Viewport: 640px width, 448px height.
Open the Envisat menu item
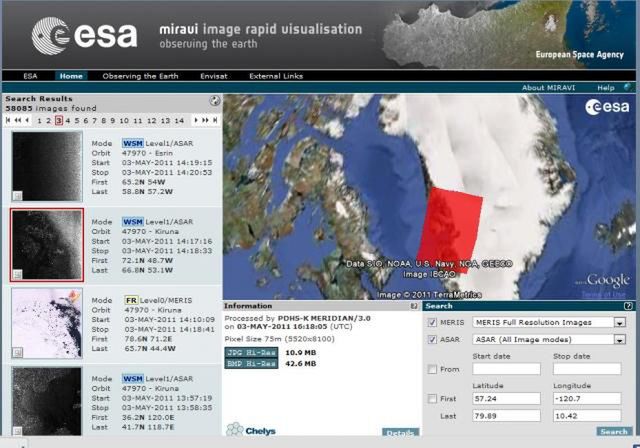tap(214, 76)
